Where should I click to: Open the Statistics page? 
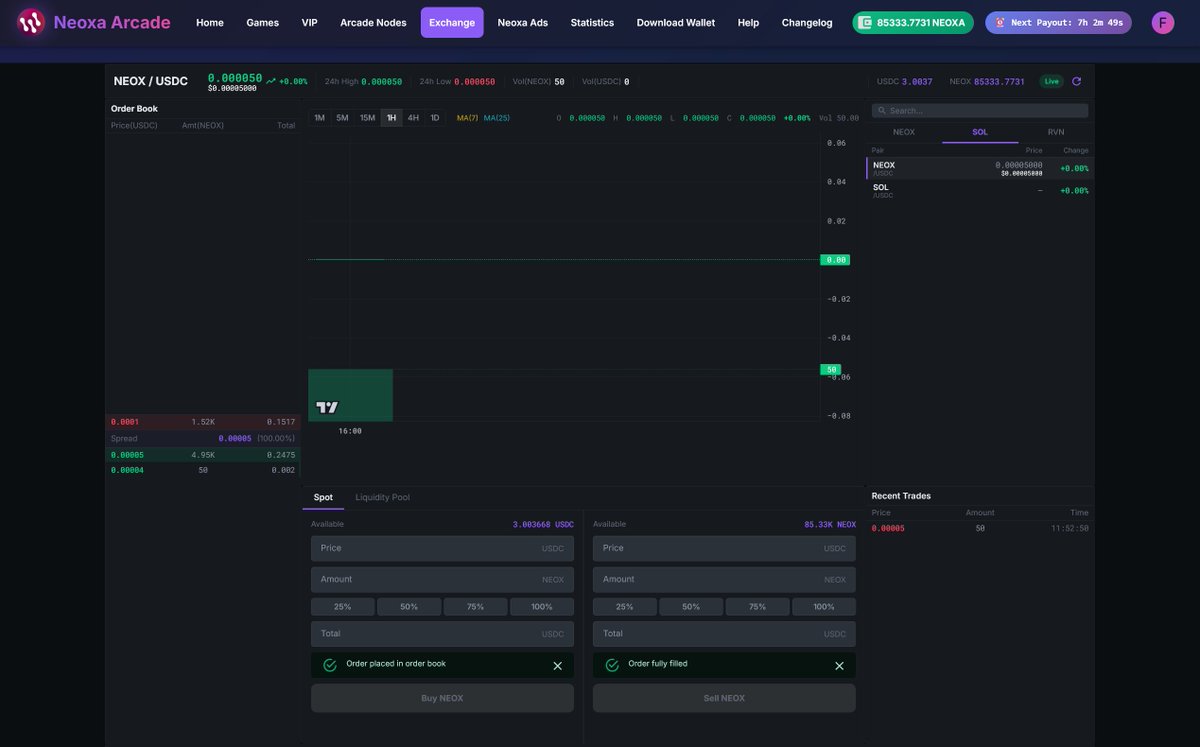click(x=592, y=22)
